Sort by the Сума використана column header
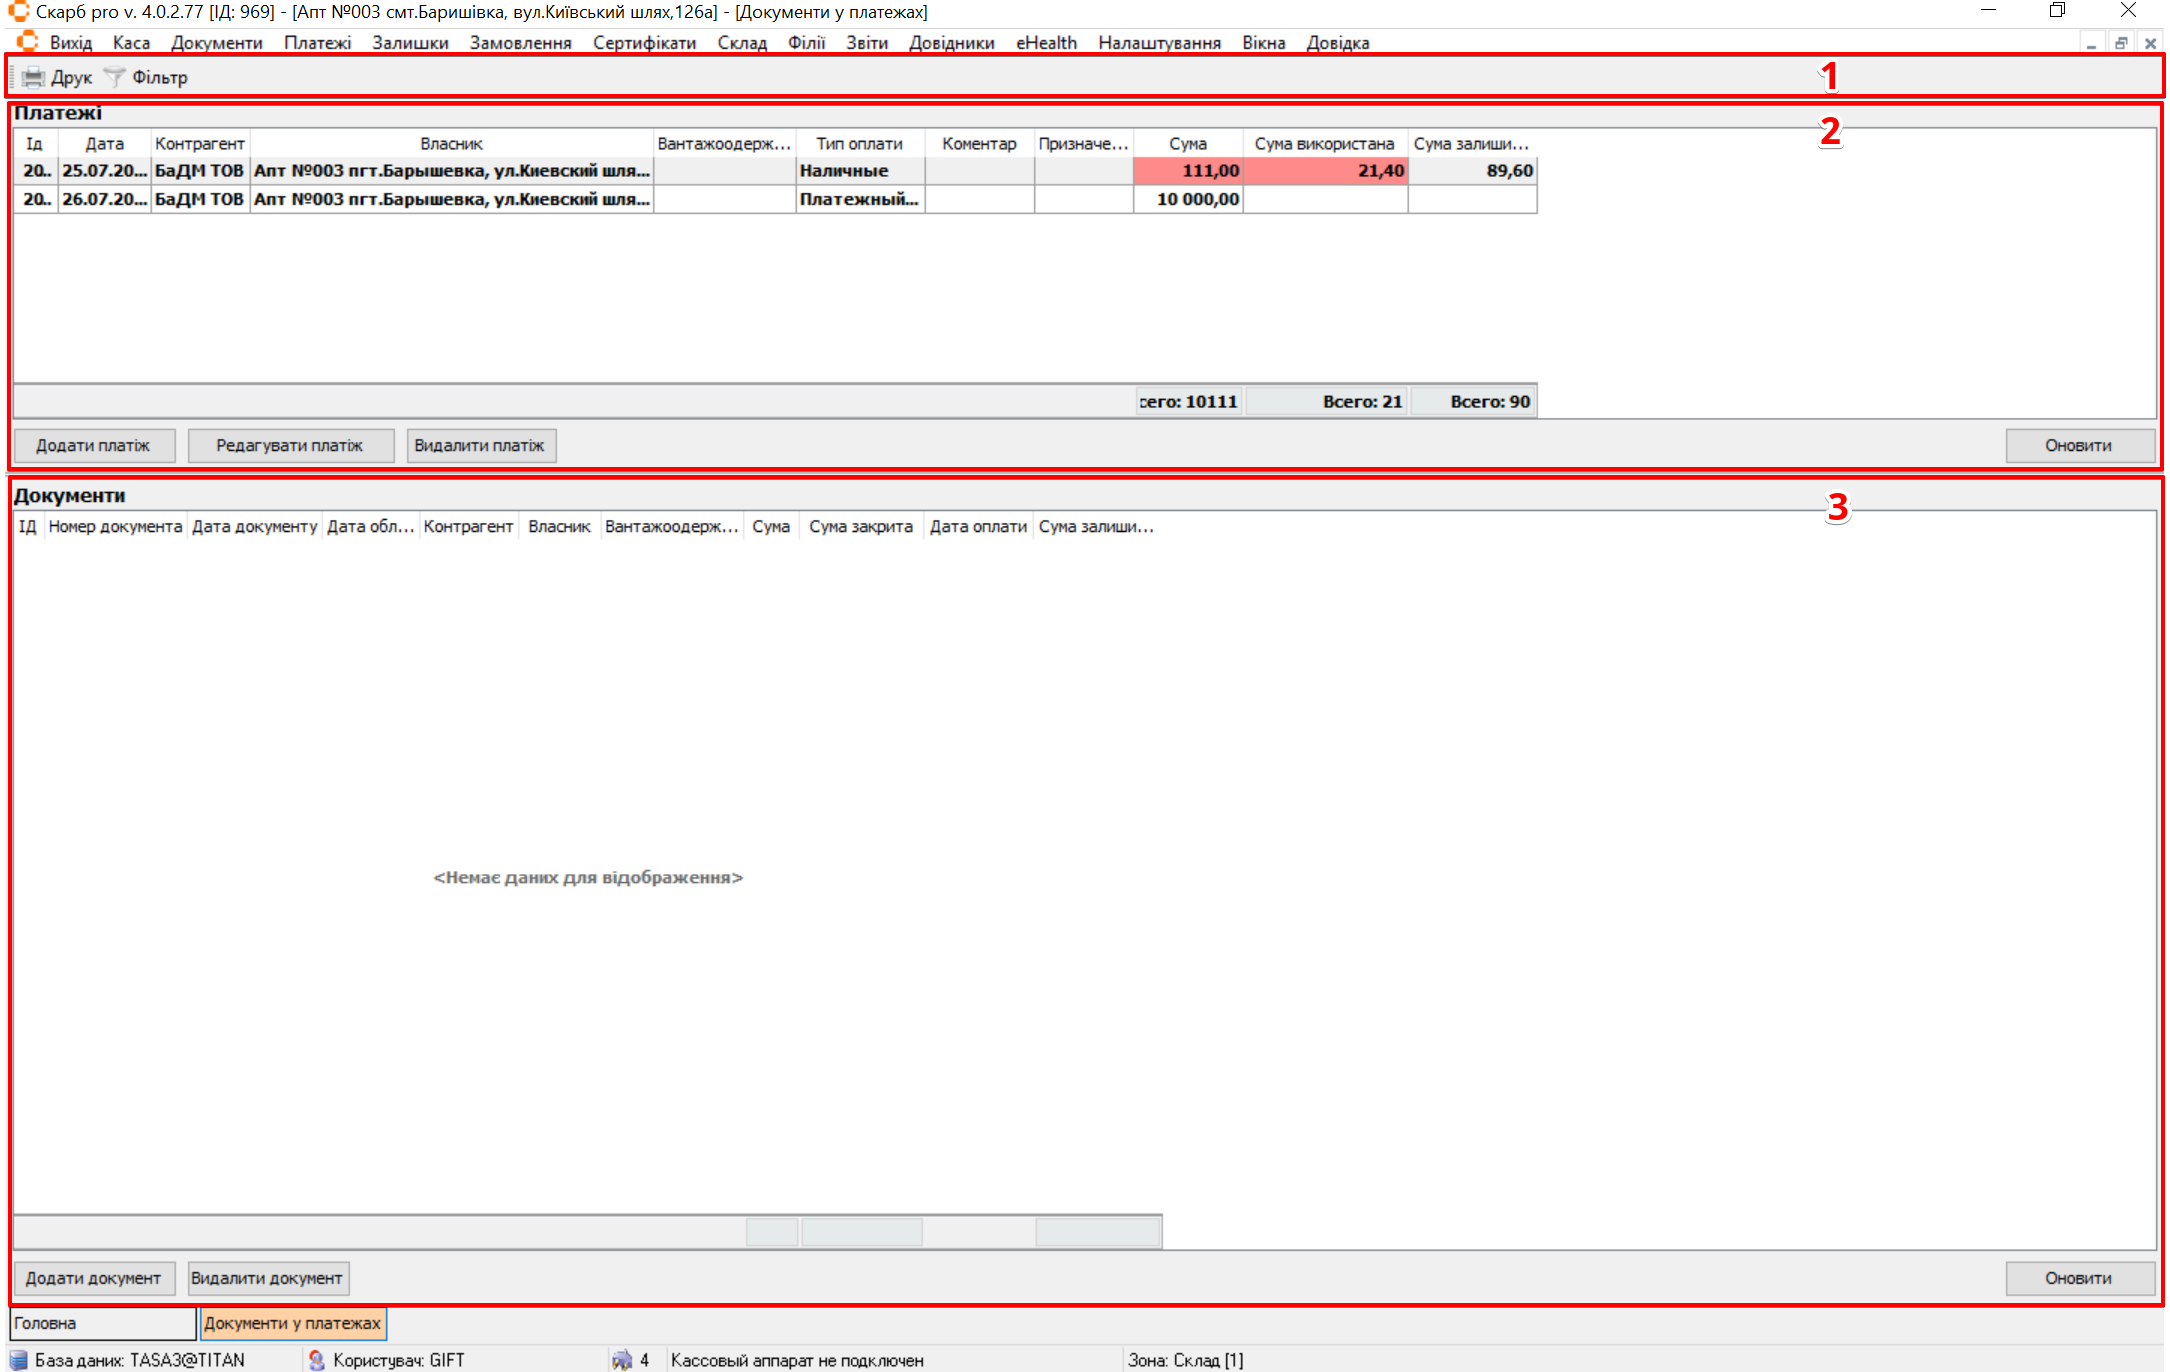 click(1324, 143)
